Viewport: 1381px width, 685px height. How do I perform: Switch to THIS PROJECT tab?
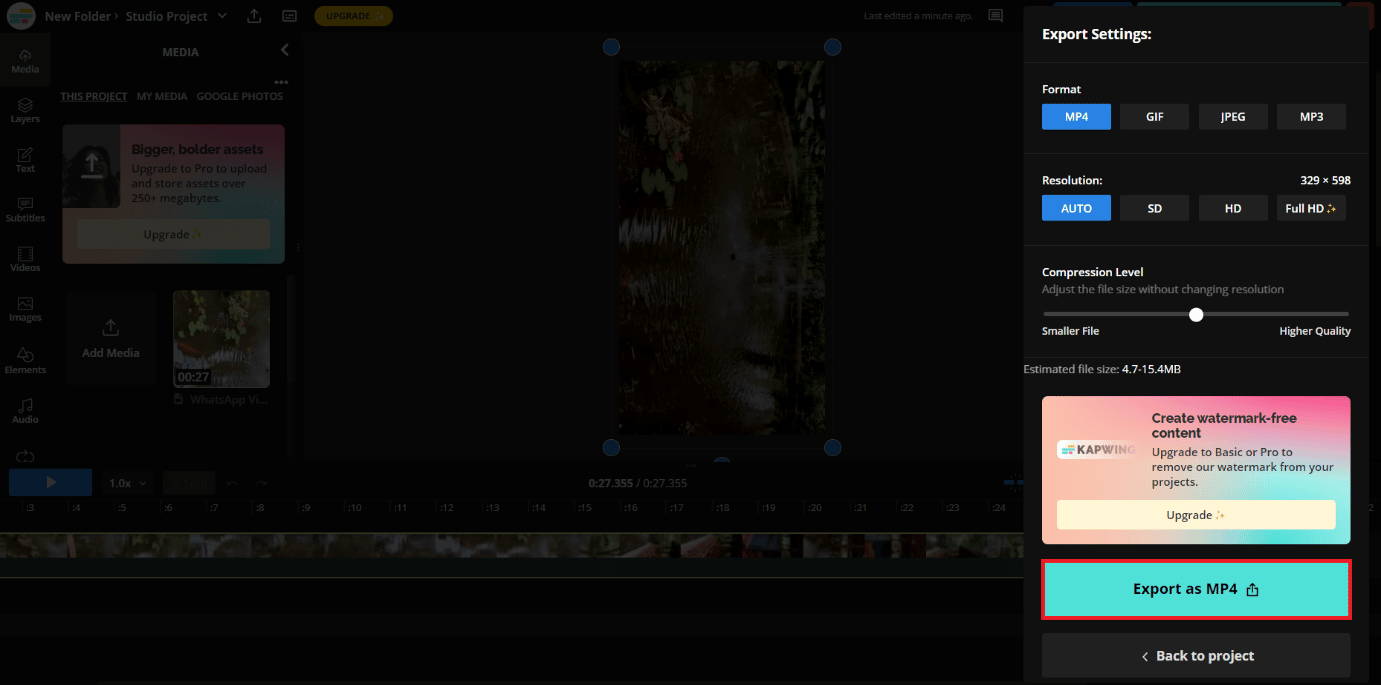(94, 96)
